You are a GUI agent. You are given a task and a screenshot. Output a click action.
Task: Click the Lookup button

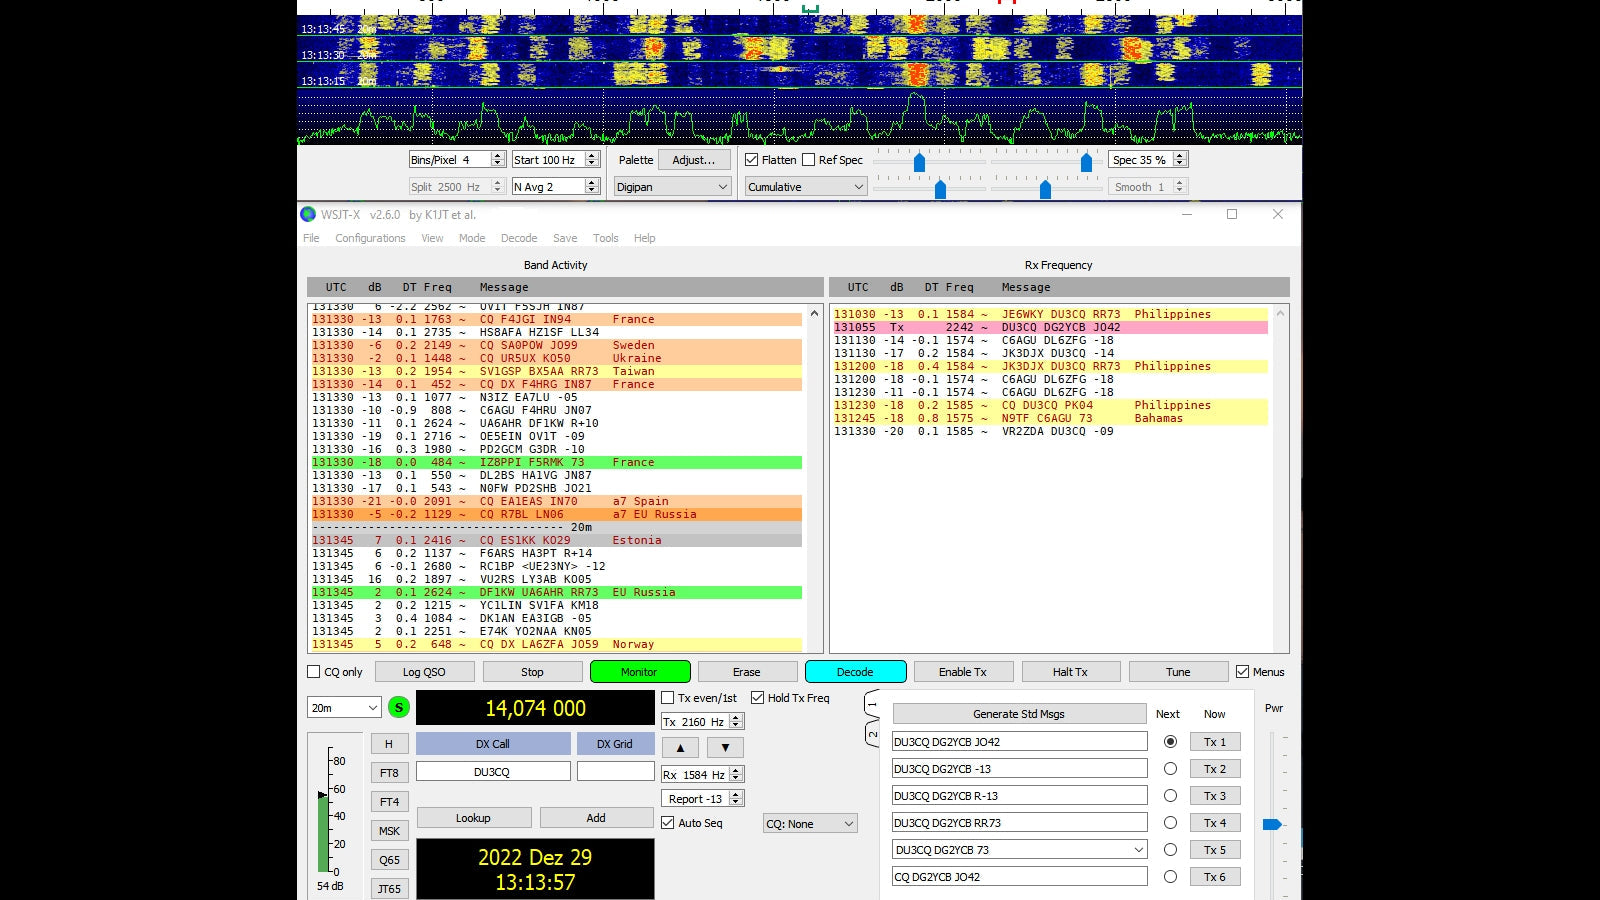pos(474,817)
